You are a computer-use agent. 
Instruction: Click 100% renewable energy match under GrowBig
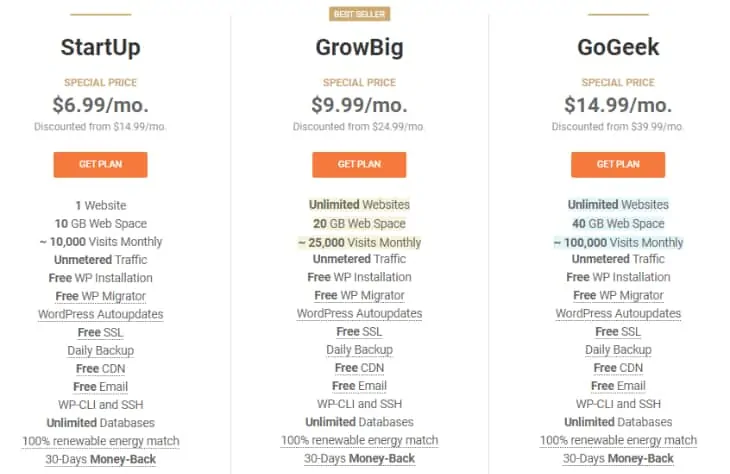359,440
